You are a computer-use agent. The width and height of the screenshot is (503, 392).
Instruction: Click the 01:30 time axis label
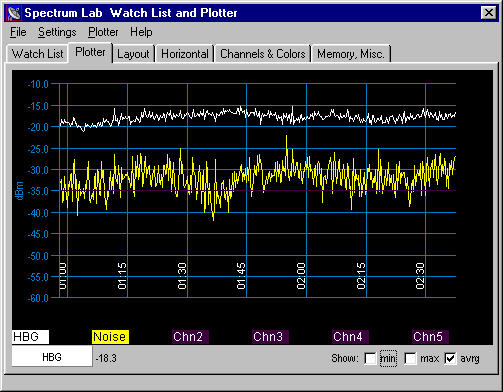point(182,276)
